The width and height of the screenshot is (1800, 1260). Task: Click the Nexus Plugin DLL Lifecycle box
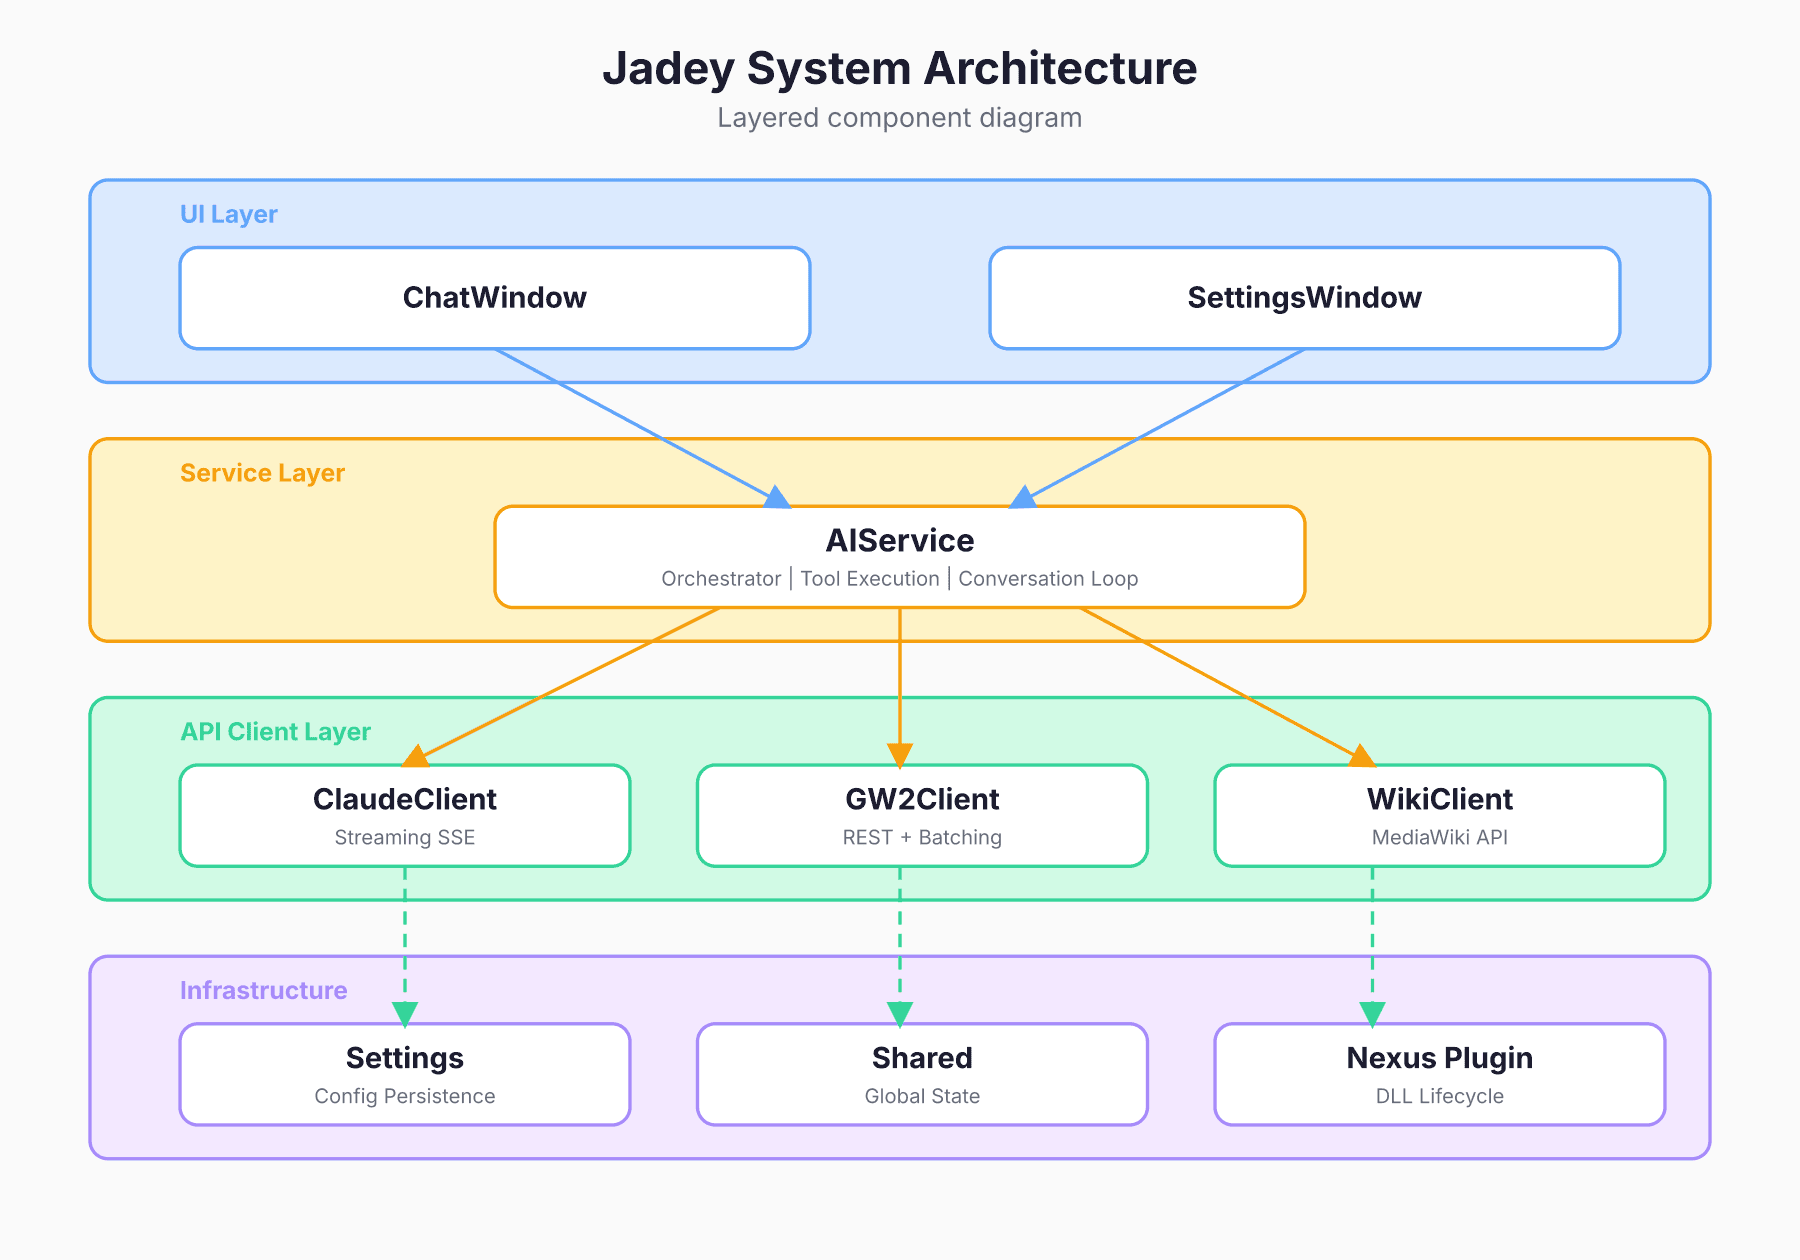point(1439,1074)
